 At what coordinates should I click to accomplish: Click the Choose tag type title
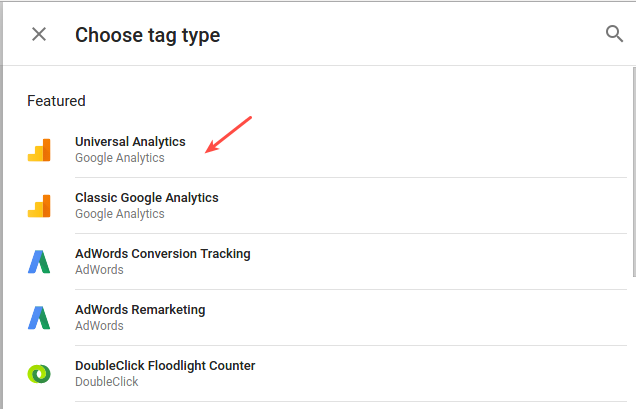click(x=148, y=35)
